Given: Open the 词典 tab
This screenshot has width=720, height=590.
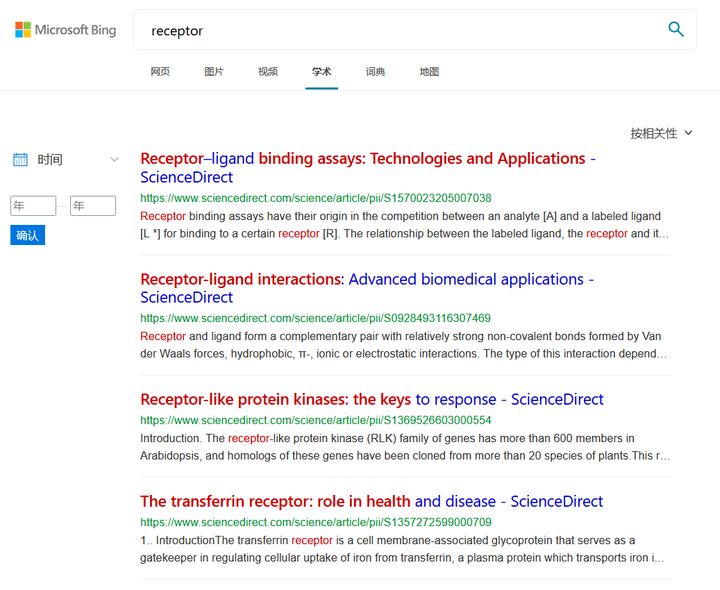Looking at the screenshot, I should (x=375, y=72).
